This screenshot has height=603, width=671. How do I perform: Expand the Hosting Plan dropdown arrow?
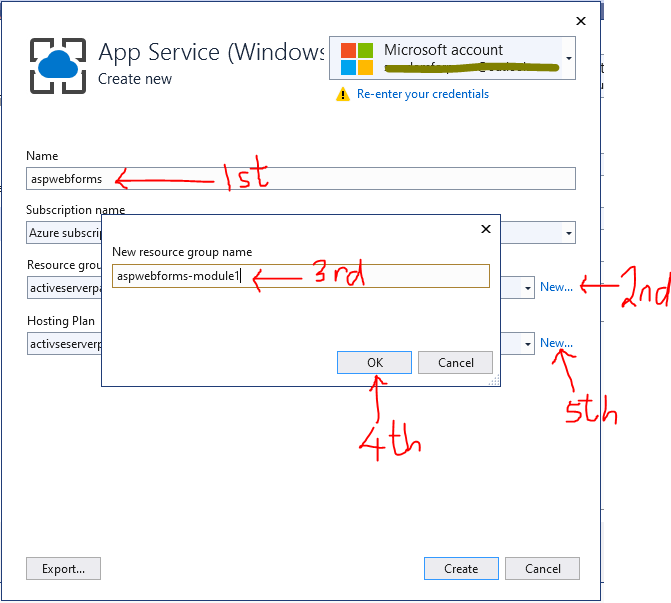[x=528, y=344]
